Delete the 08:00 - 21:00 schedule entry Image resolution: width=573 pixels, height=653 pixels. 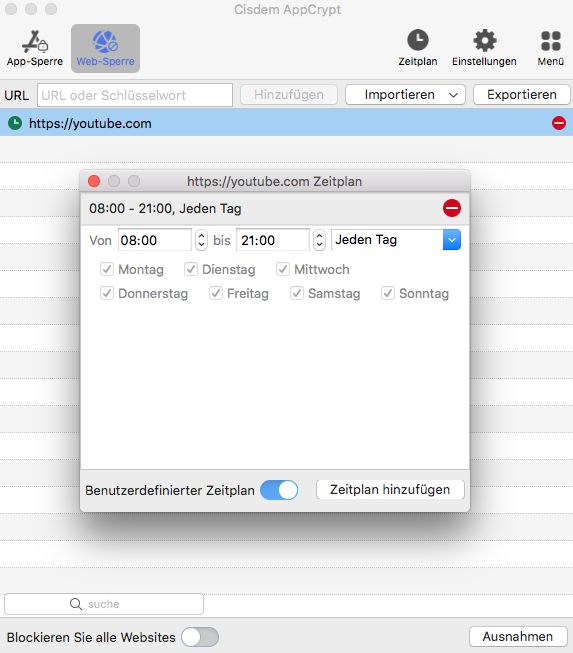(x=452, y=208)
